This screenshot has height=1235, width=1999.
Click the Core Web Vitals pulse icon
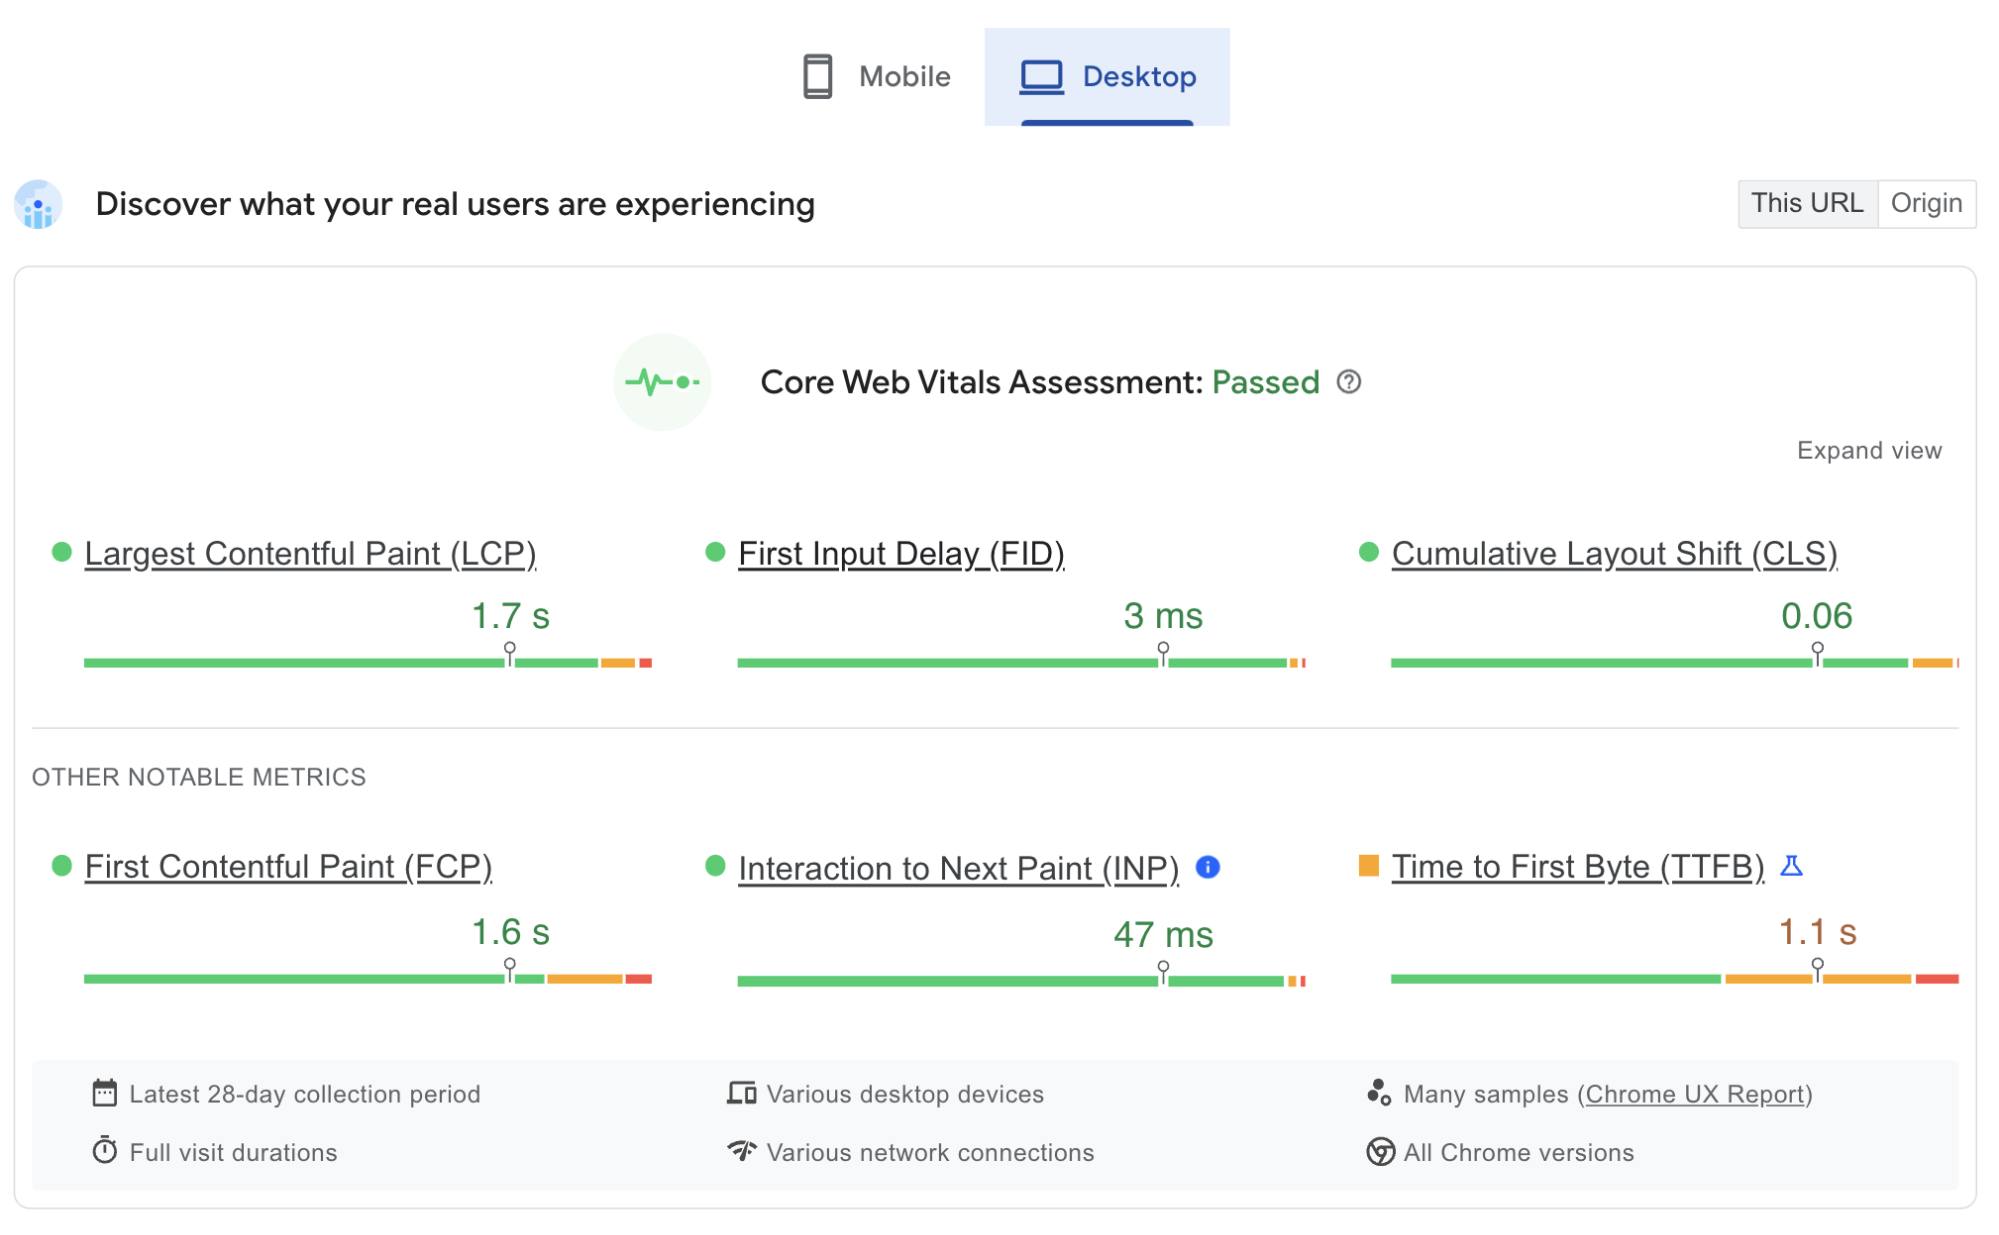[x=661, y=382]
